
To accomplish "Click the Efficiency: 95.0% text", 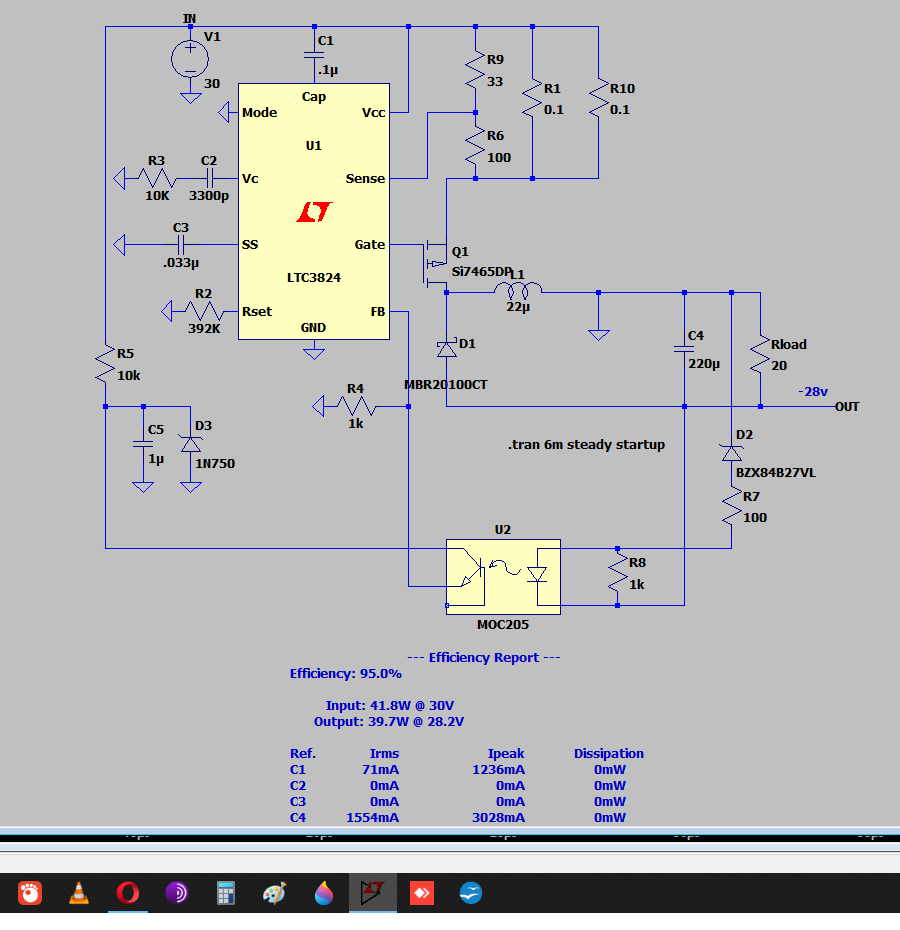I will coord(345,674).
